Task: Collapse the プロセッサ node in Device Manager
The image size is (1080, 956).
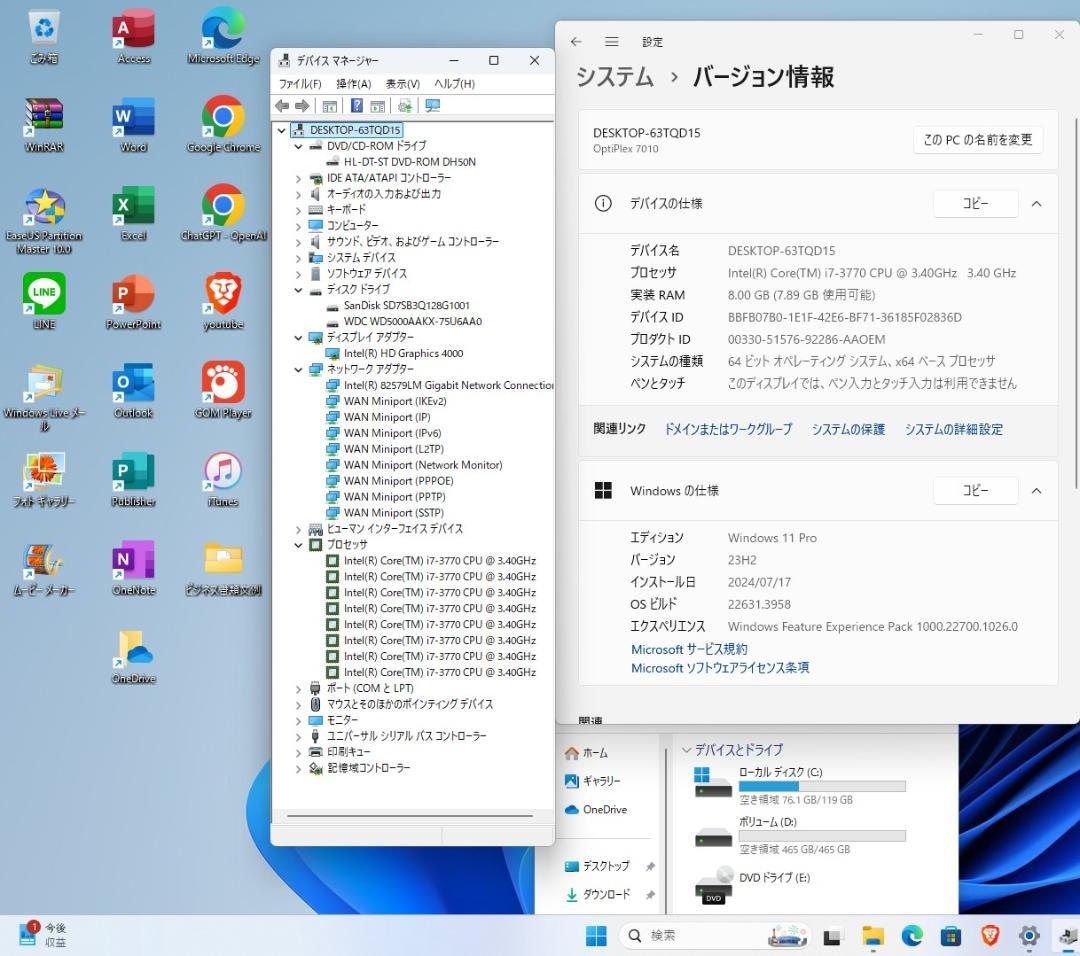Action: pyautogui.click(x=298, y=544)
